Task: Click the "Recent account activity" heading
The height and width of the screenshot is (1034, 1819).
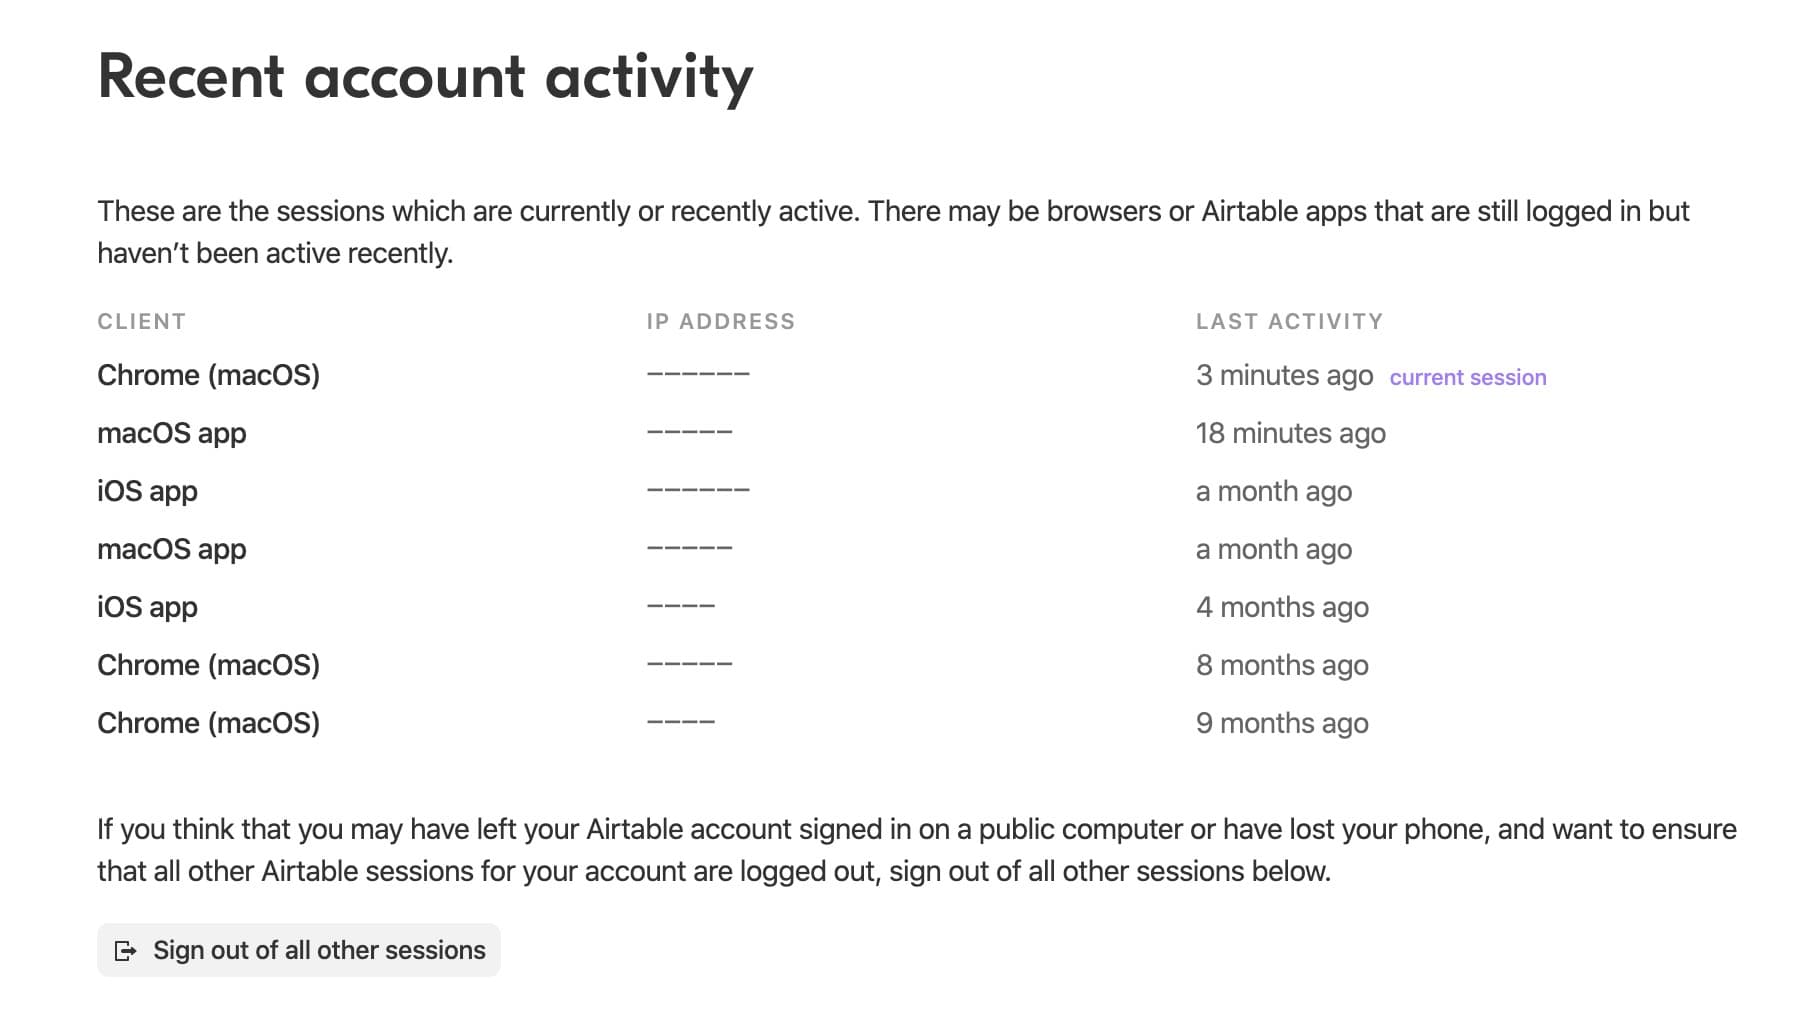Action: [x=425, y=77]
